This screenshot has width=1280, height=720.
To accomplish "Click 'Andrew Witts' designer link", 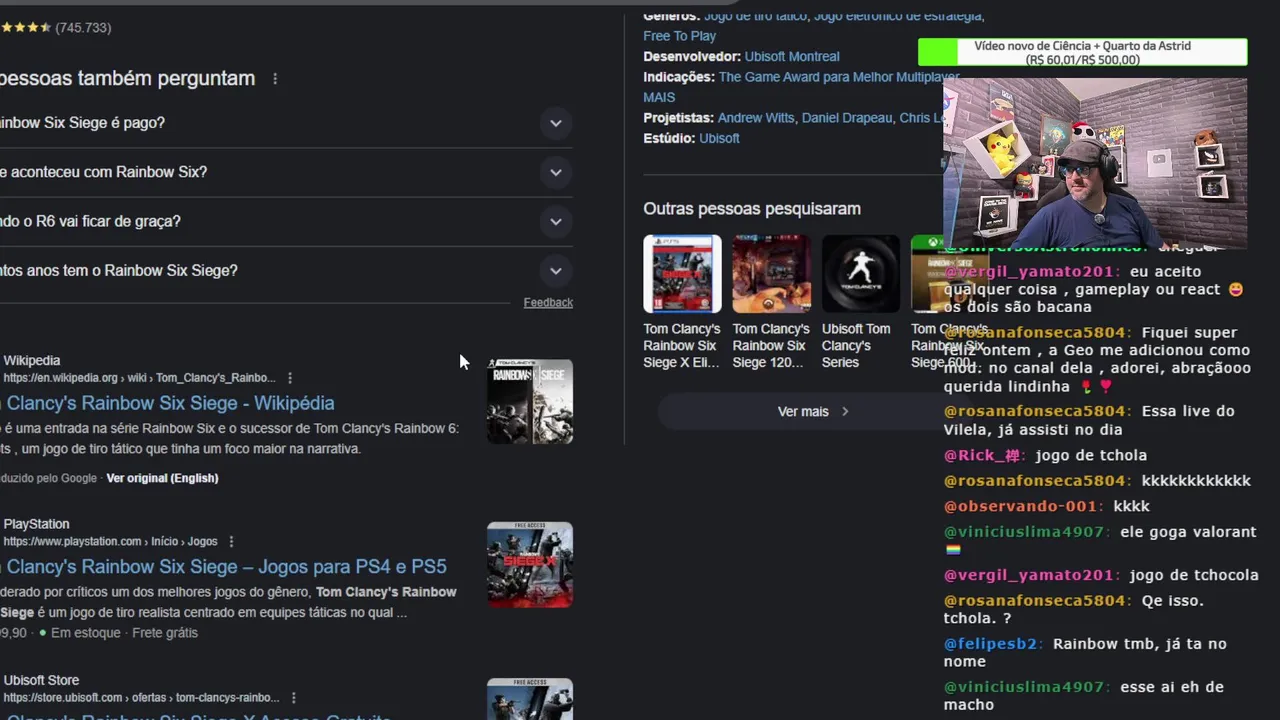I will tap(756, 118).
